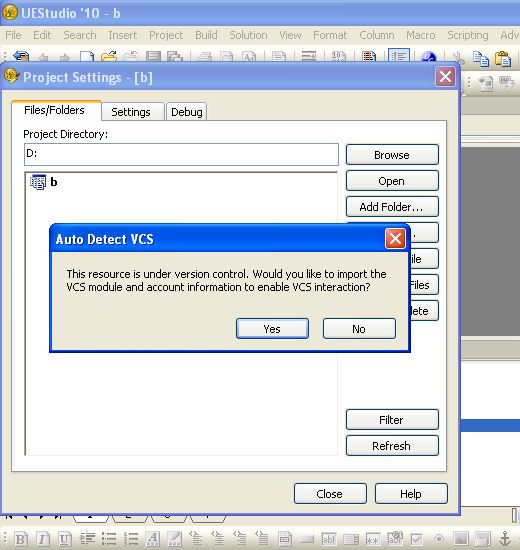Click the indent text icon in bottom toolbar
This screenshot has width=520, height=550.
coord(87,538)
